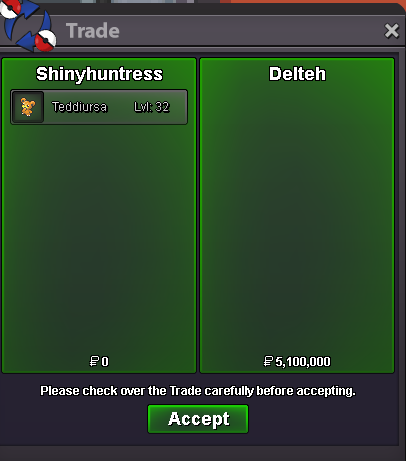The image size is (406, 461).
Task: Select the Teddiursa Lvl 32 entry
Action: (x=99, y=107)
